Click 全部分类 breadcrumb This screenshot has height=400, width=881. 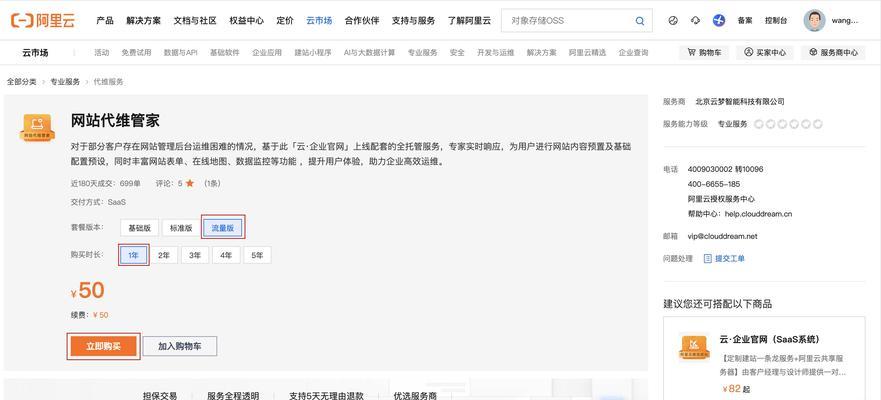pos(21,82)
